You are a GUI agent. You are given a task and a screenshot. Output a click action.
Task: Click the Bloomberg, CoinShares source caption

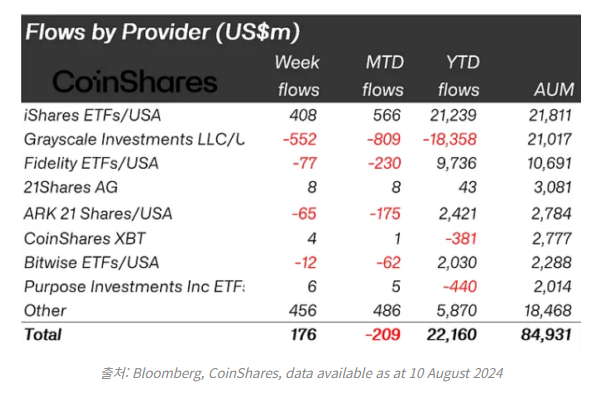pyautogui.click(x=302, y=373)
